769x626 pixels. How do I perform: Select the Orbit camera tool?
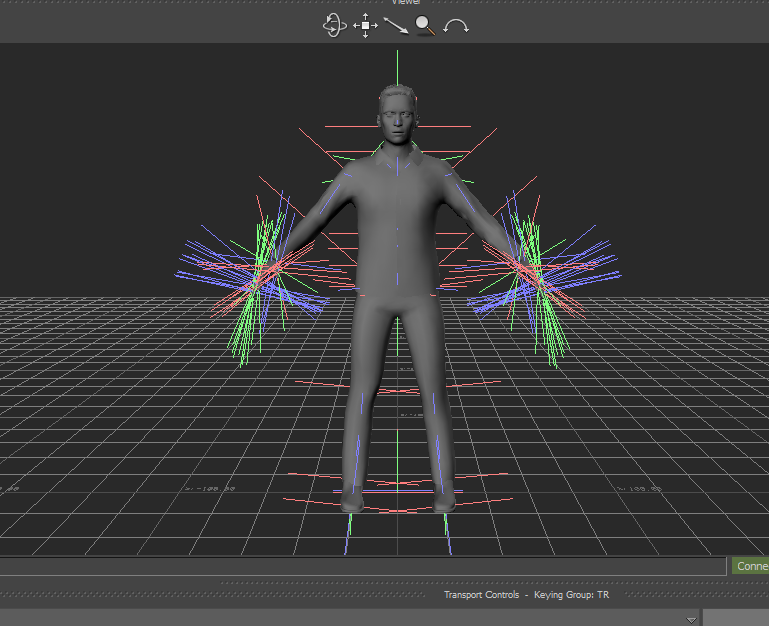coord(334,25)
